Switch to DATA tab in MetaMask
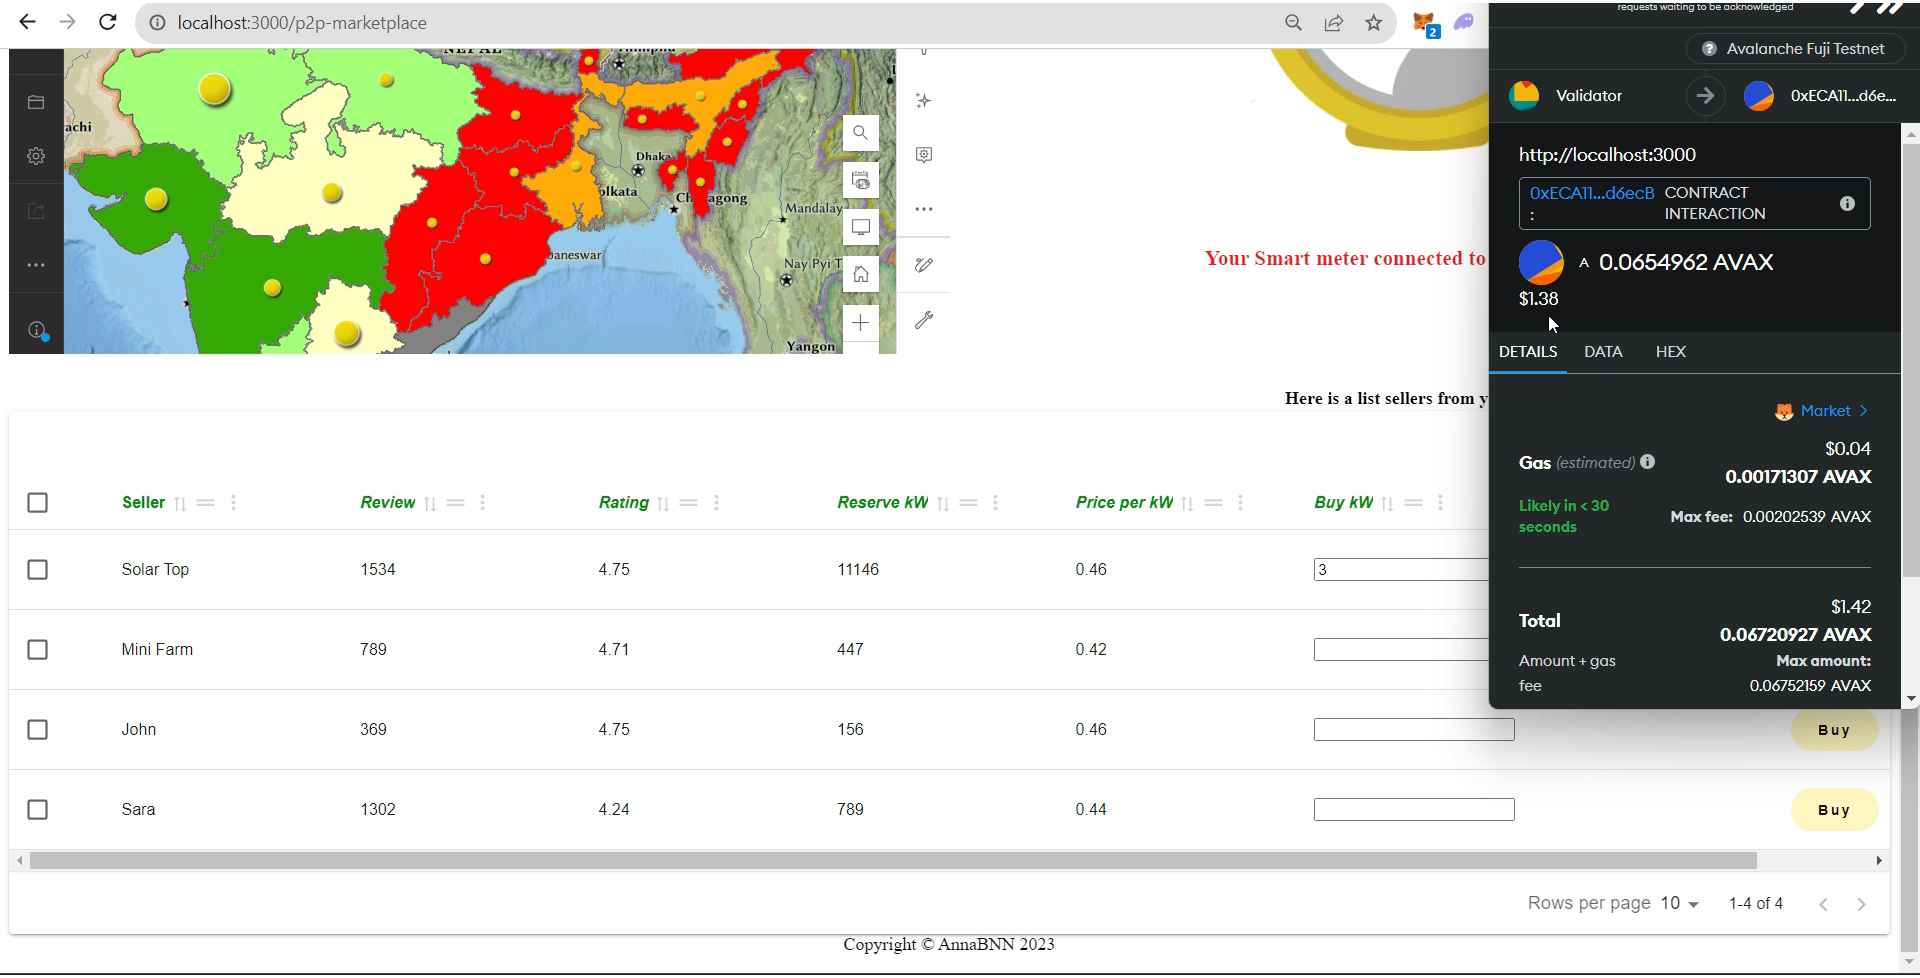The width and height of the screenshot is (1920, 978). pyautogui.click(x=1603, y=352)
